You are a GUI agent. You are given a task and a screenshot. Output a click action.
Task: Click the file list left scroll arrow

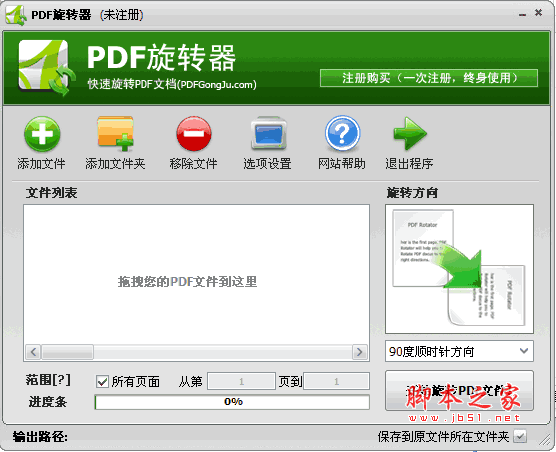[x=33, y=352]
